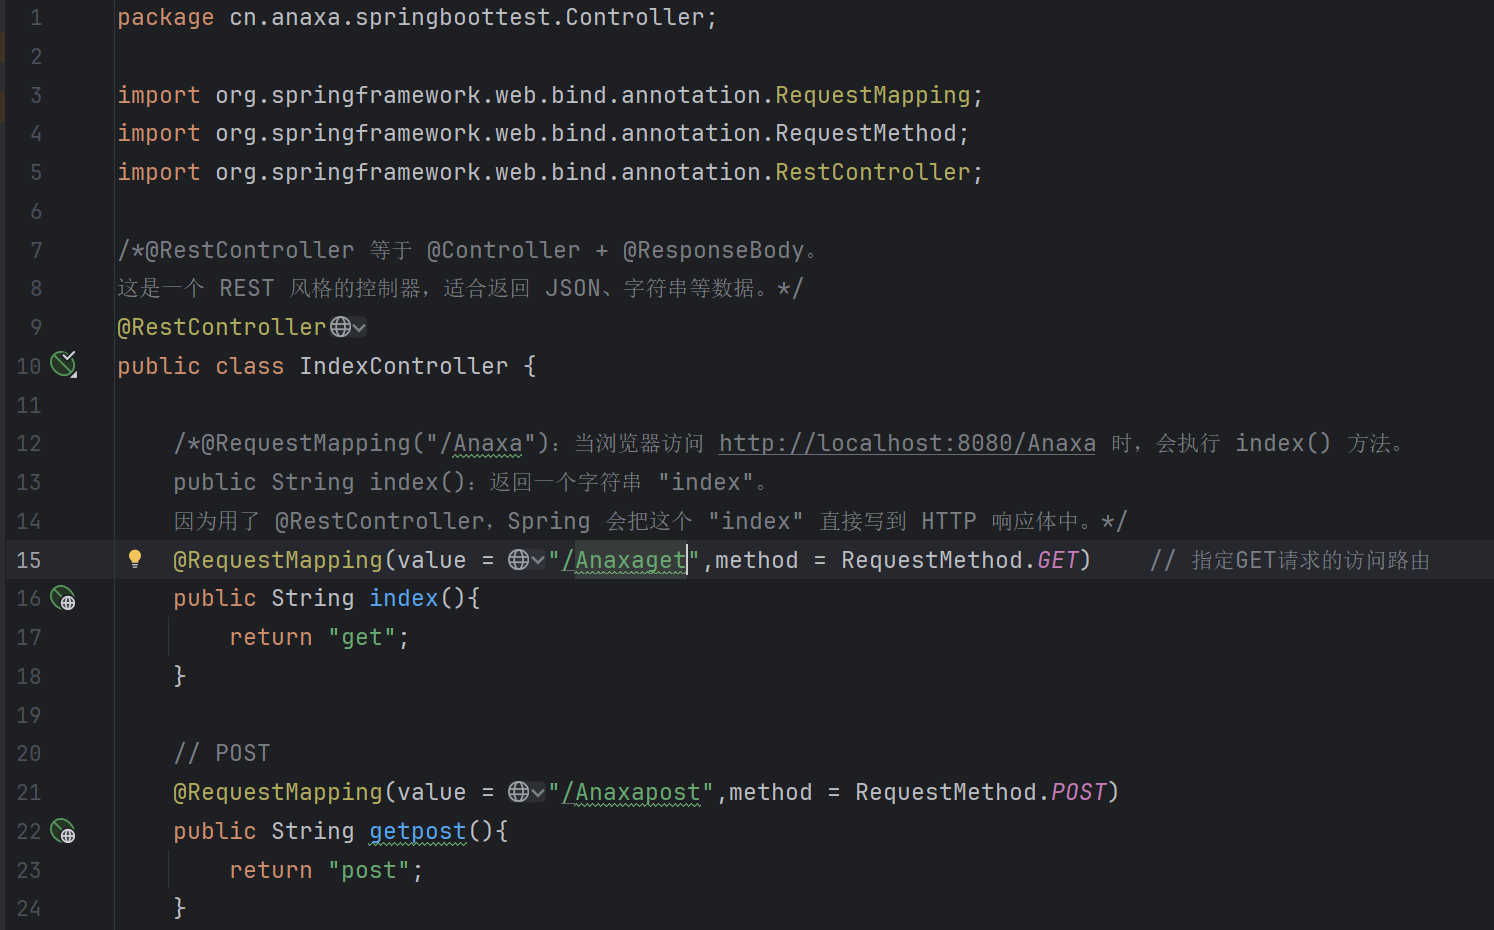Screen dimensions: 1494x930
Task: Open the chevron dropdown before "/Anaxaget"
Action: click(538, 560)
